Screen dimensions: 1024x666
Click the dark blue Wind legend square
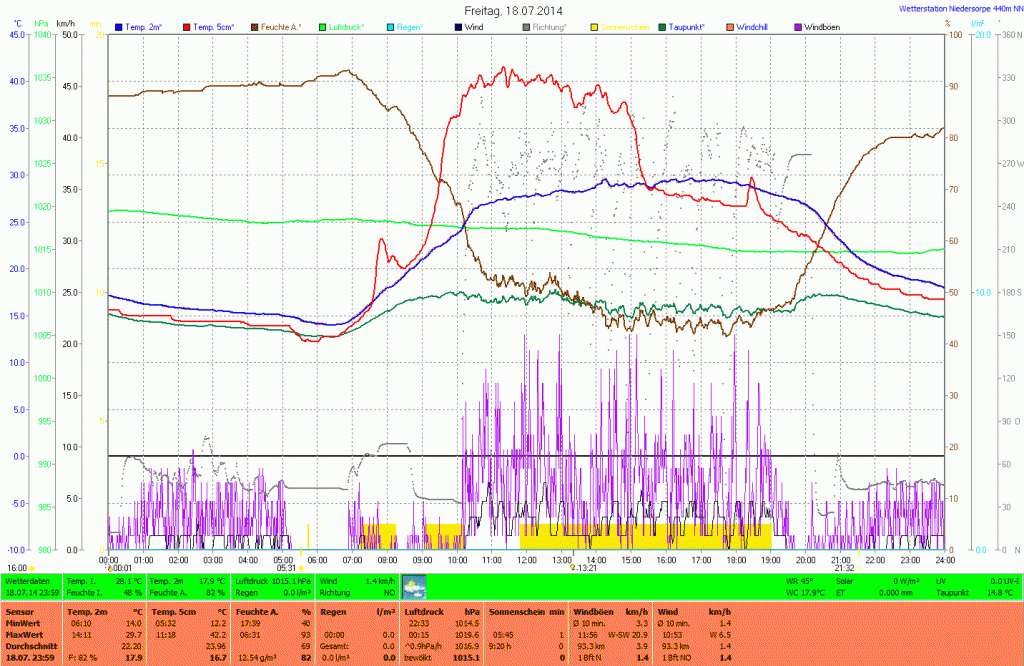tap(458, 27)
